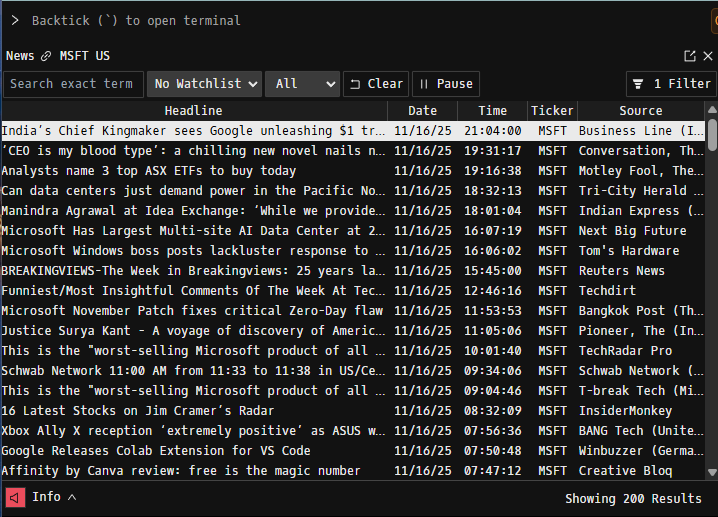Open Microsoft November Patch fixes headline
The width and height of the screenshot is (718, 517).
(192, 311)
